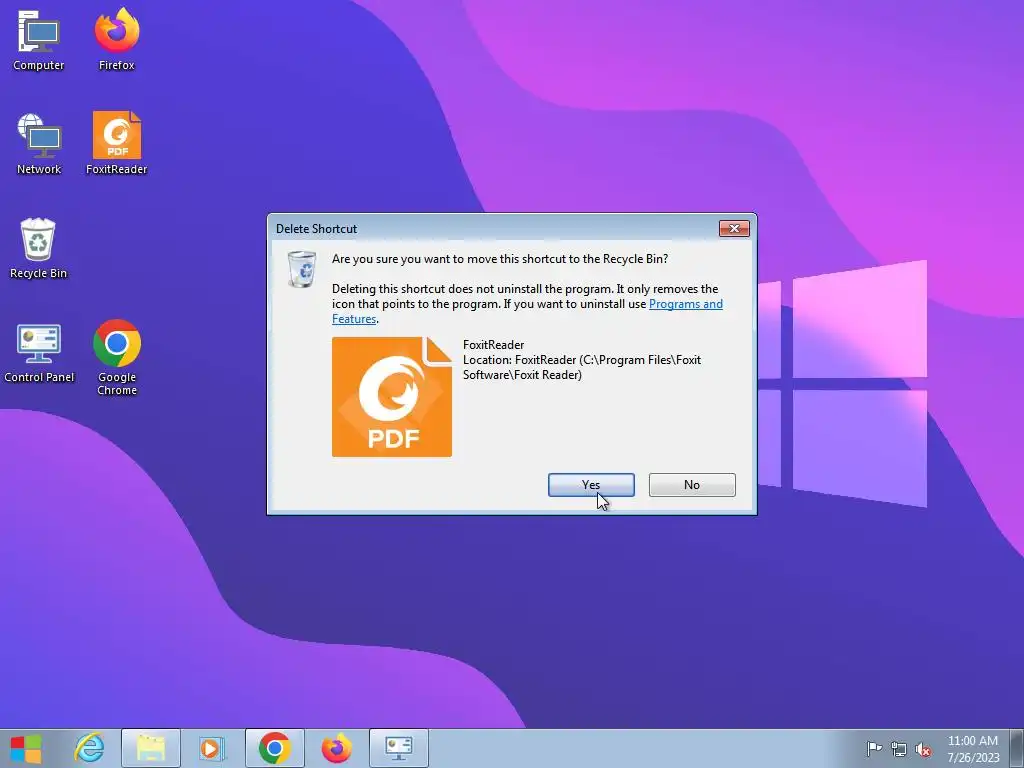Confirm deletion with the Yes button
The height and width of the screenshot is (768, 1024).
pos(591,485)
